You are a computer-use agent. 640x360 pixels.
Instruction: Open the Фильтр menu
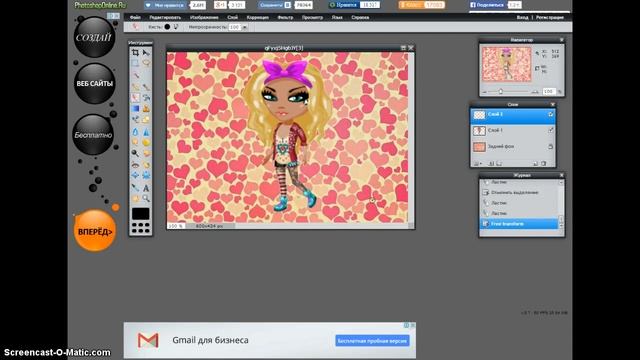coord(285,18)
